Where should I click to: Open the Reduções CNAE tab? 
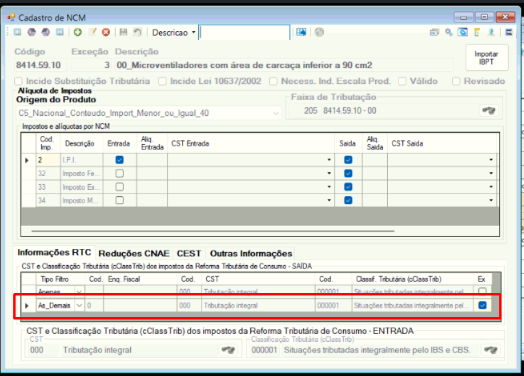pyautogui.click(x=134, y=253)
